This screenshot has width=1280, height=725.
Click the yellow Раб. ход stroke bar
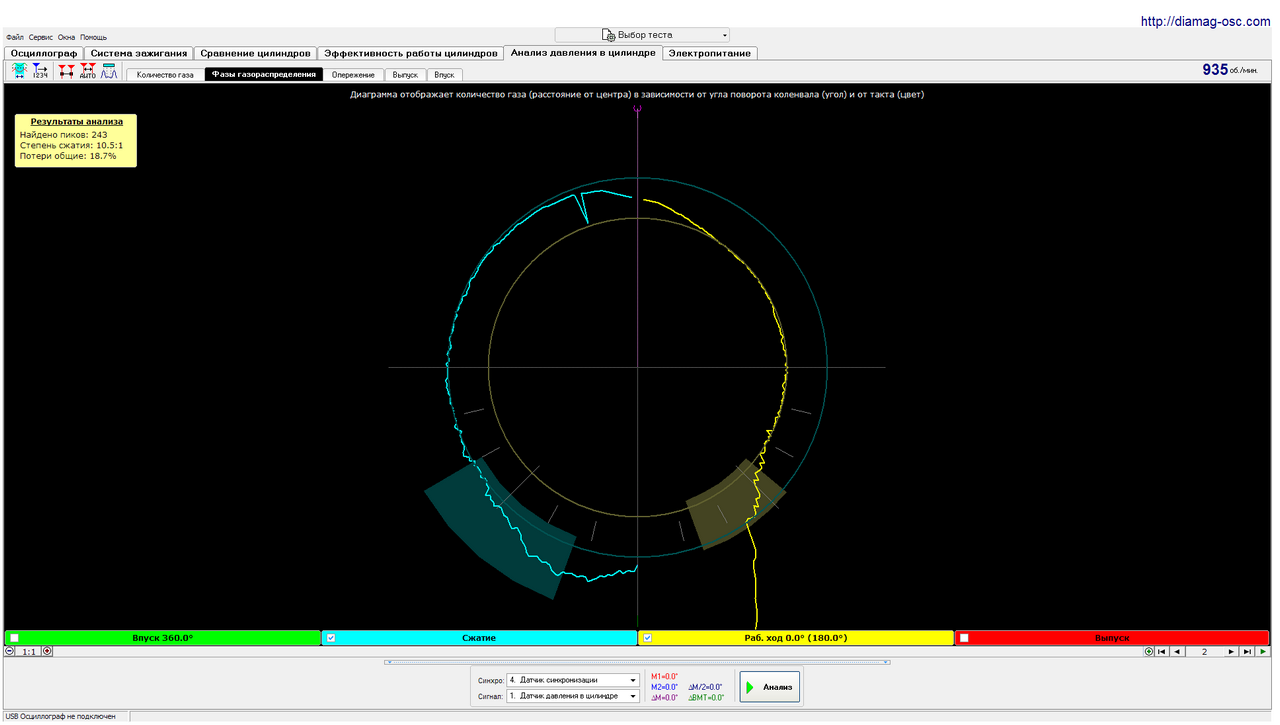pos(796,638)
